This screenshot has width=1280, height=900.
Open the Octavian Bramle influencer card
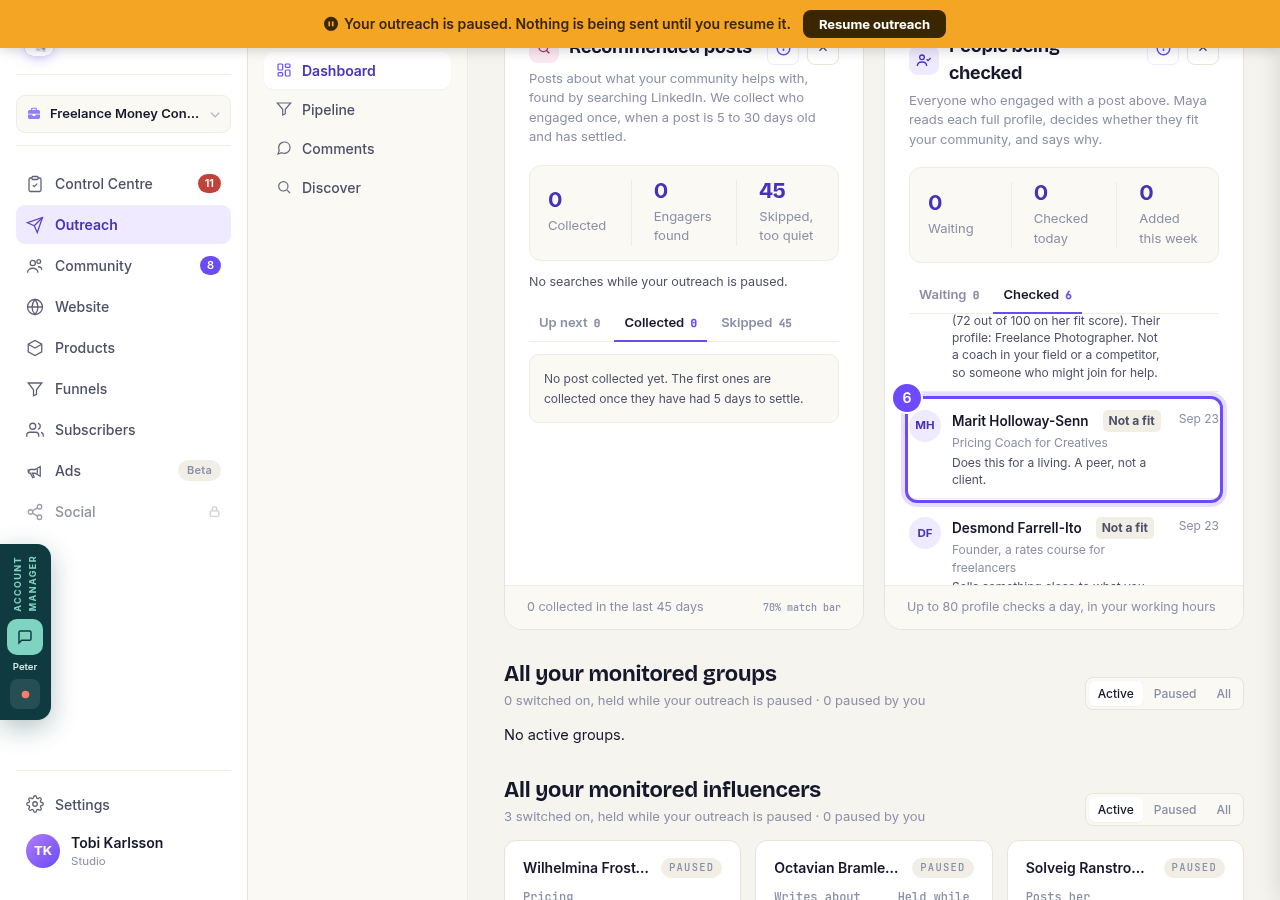tap(873, 870)
